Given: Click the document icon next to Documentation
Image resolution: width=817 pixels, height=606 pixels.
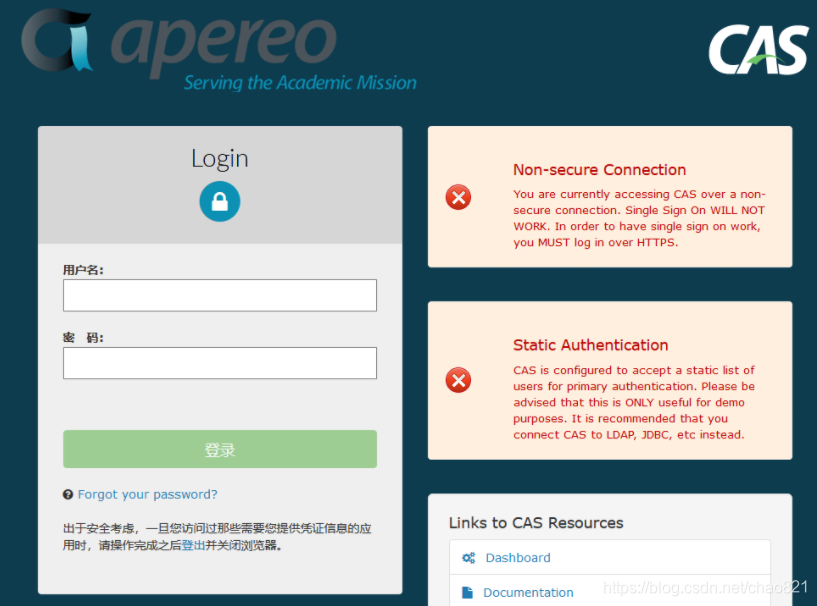Looking at the screenshot, I should point(467,592).
